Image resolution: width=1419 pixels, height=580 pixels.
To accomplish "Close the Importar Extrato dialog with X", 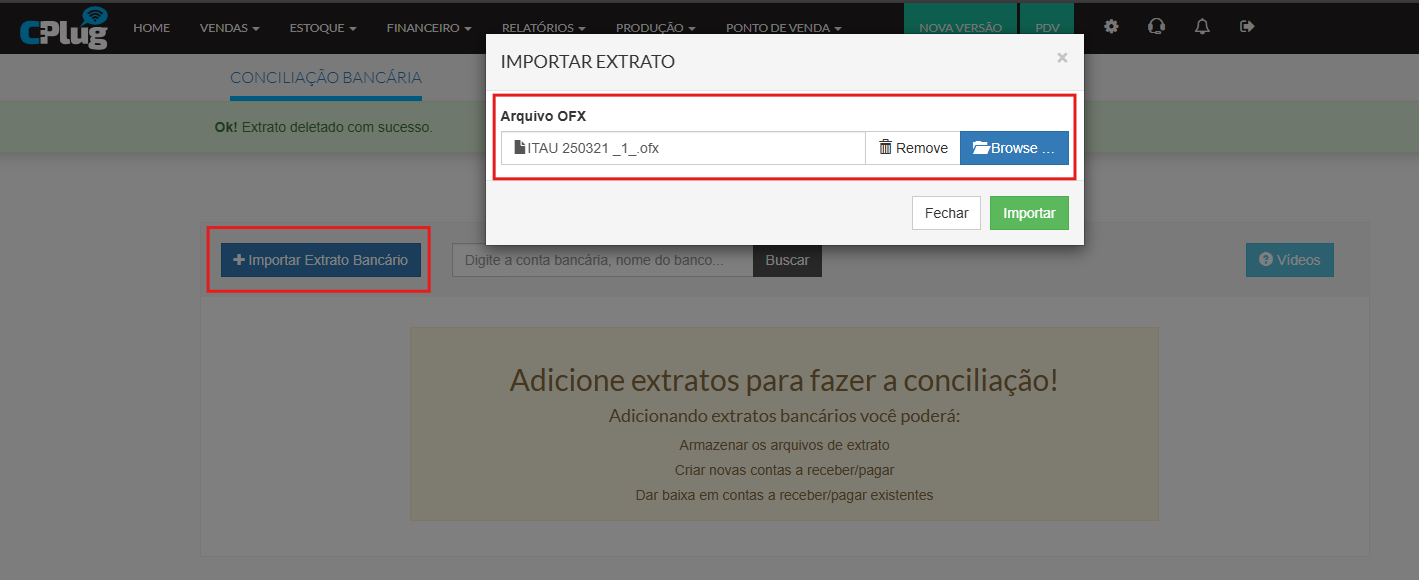I will pos(1062,58).
